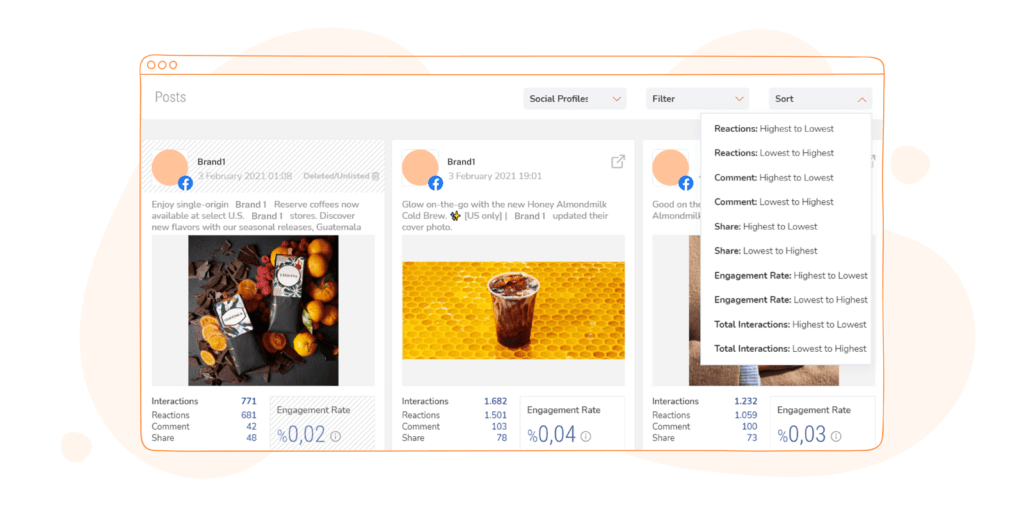Image resolution: width=1024 pixels, height=506 pixels.
Task: Click date 3 February 2021 19:01
Action: tap(494, 176)
